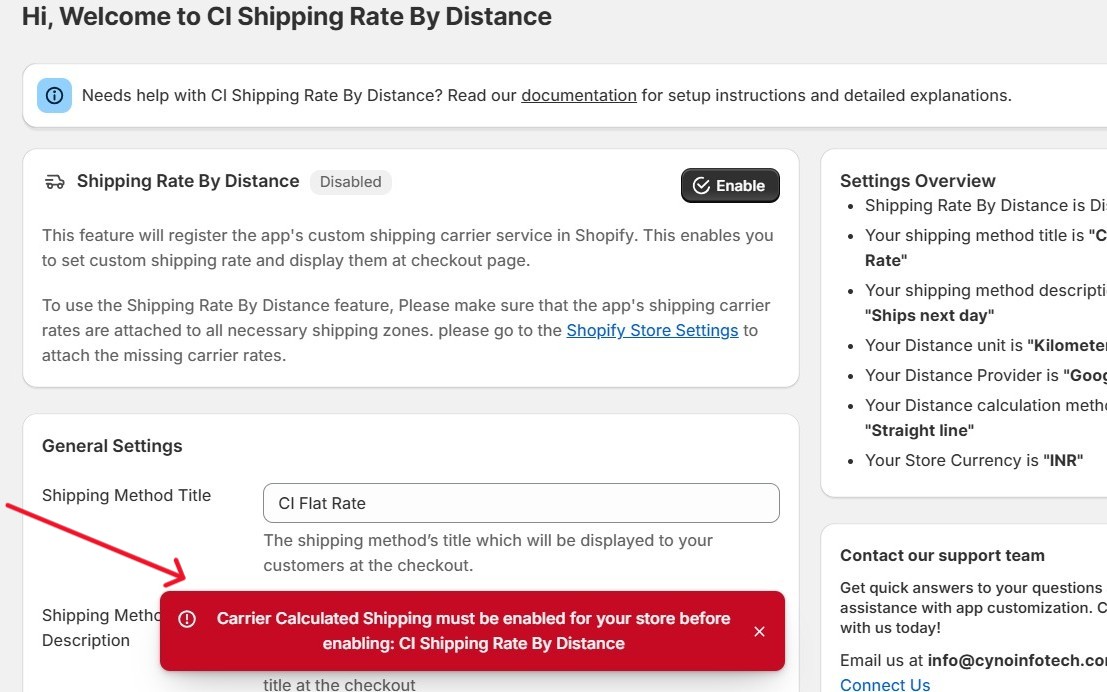Open the Shopify Store Settings link

click(652, 330)
